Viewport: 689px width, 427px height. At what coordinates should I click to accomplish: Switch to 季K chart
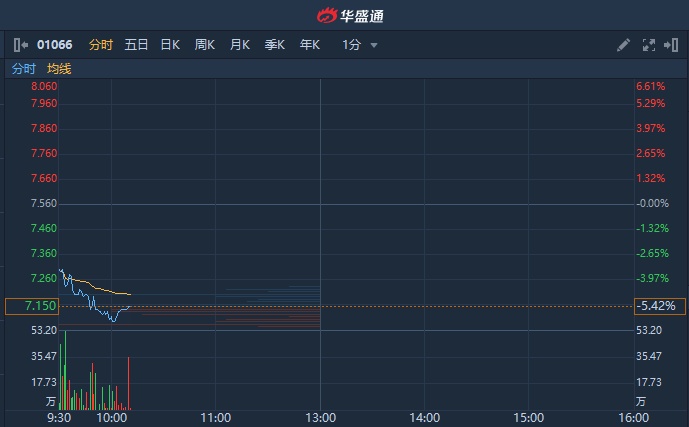pyautogui.click(x=275, y=45)
